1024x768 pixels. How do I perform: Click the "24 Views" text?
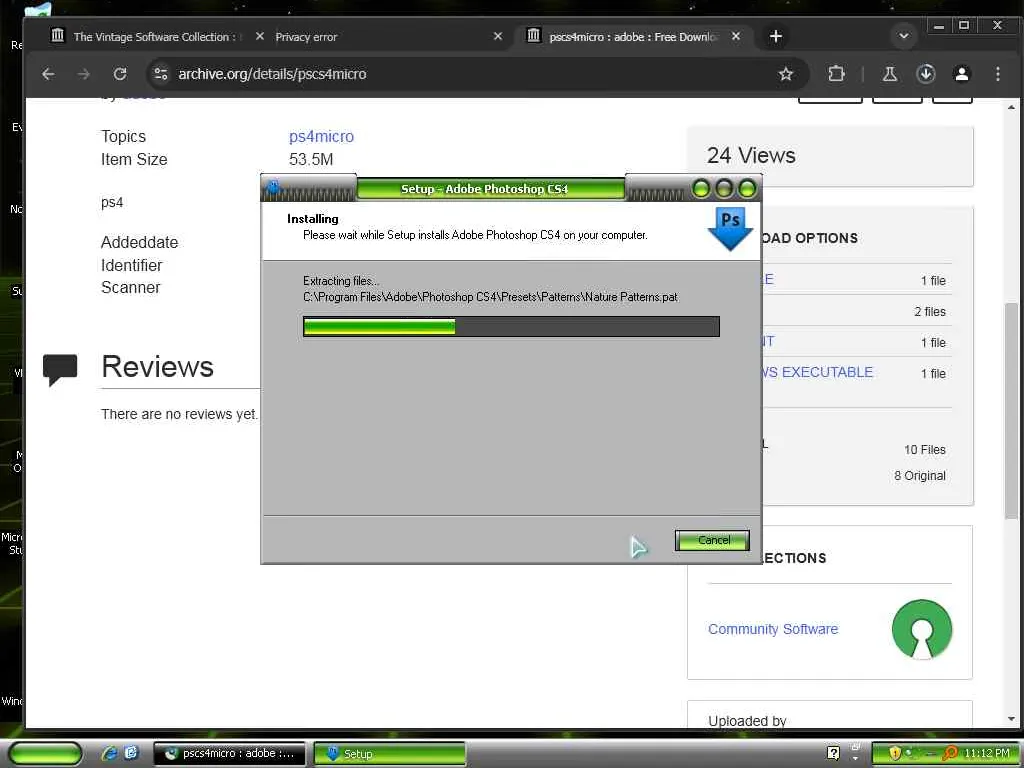coord(751,155)
